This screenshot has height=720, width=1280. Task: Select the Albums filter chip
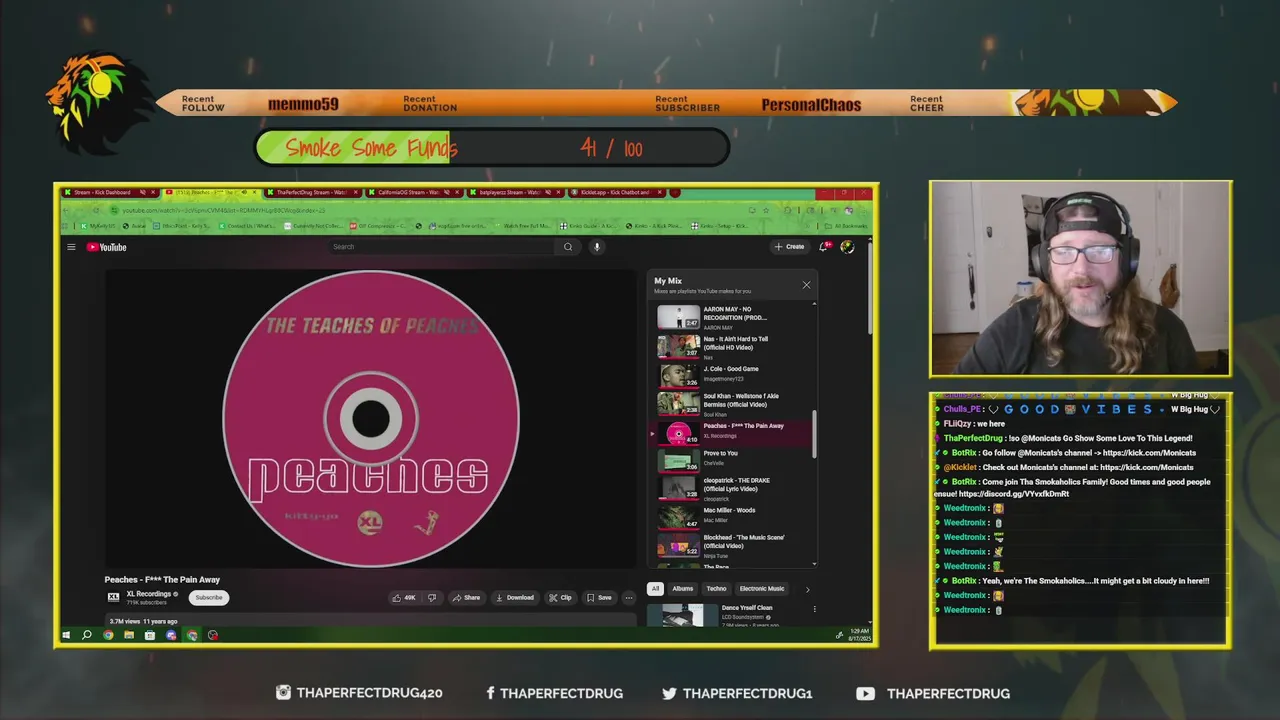click(683, 588)
